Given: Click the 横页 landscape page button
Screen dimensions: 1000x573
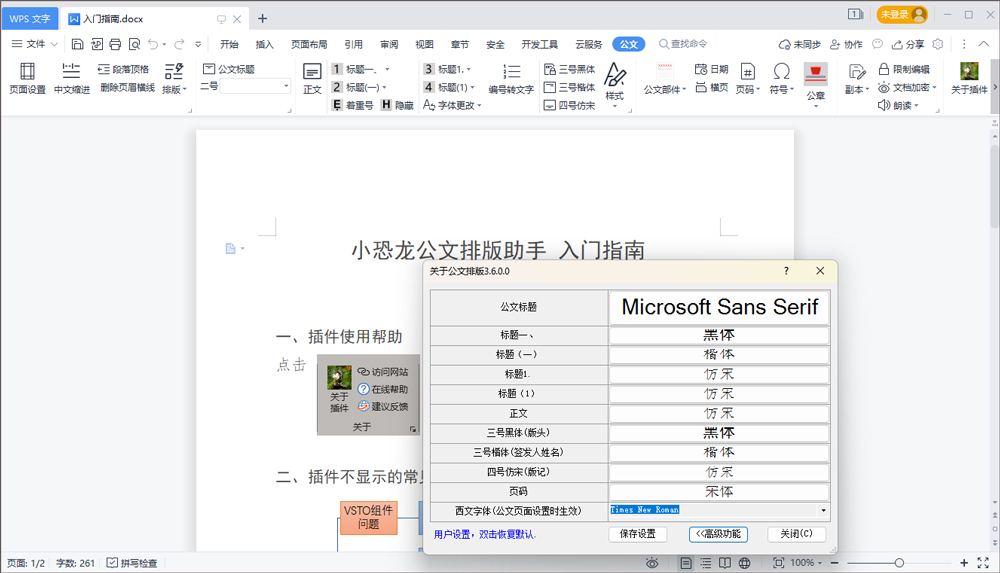Looking at the screenshot, I should 711,87.
